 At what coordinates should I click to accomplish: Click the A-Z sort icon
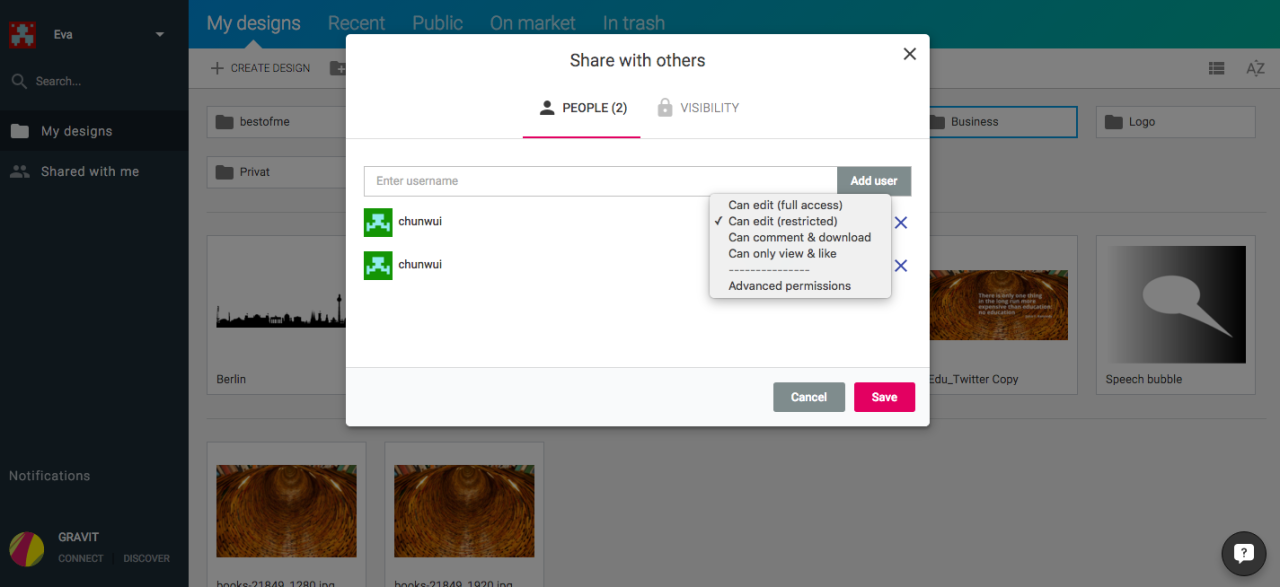(1255, 69)
